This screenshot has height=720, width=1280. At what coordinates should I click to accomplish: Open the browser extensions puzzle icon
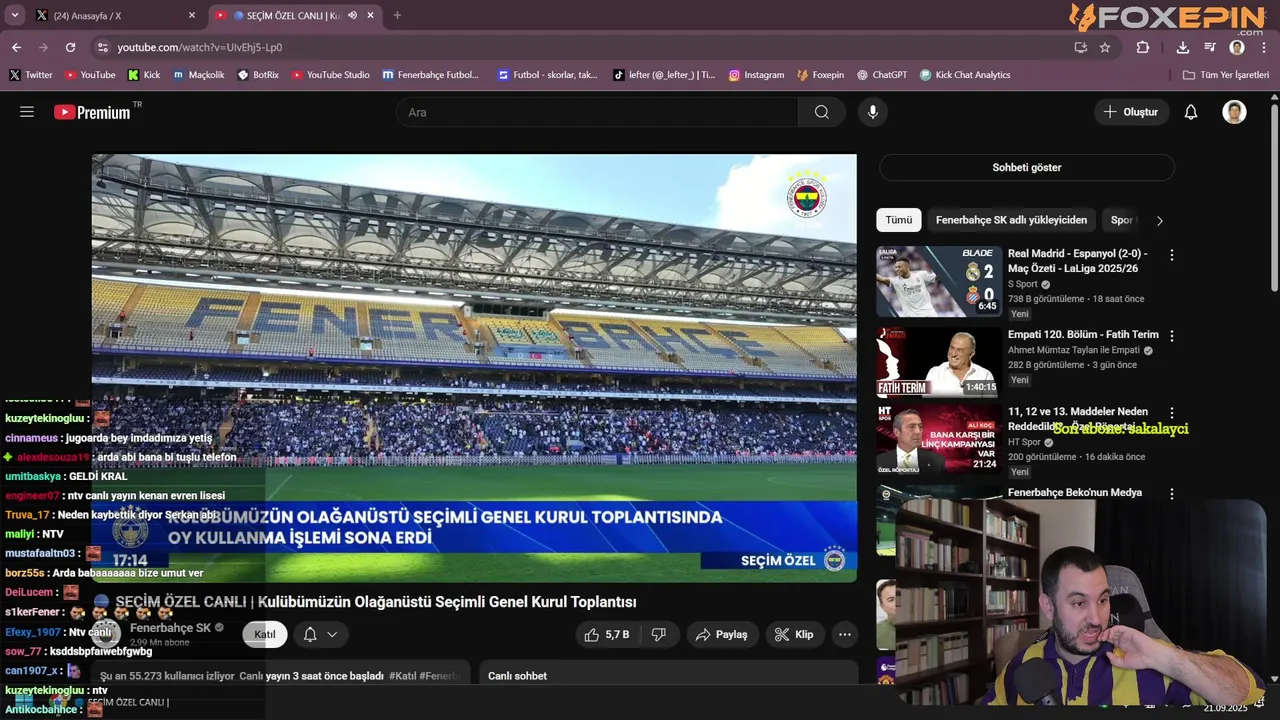[x=1143, y=47]
